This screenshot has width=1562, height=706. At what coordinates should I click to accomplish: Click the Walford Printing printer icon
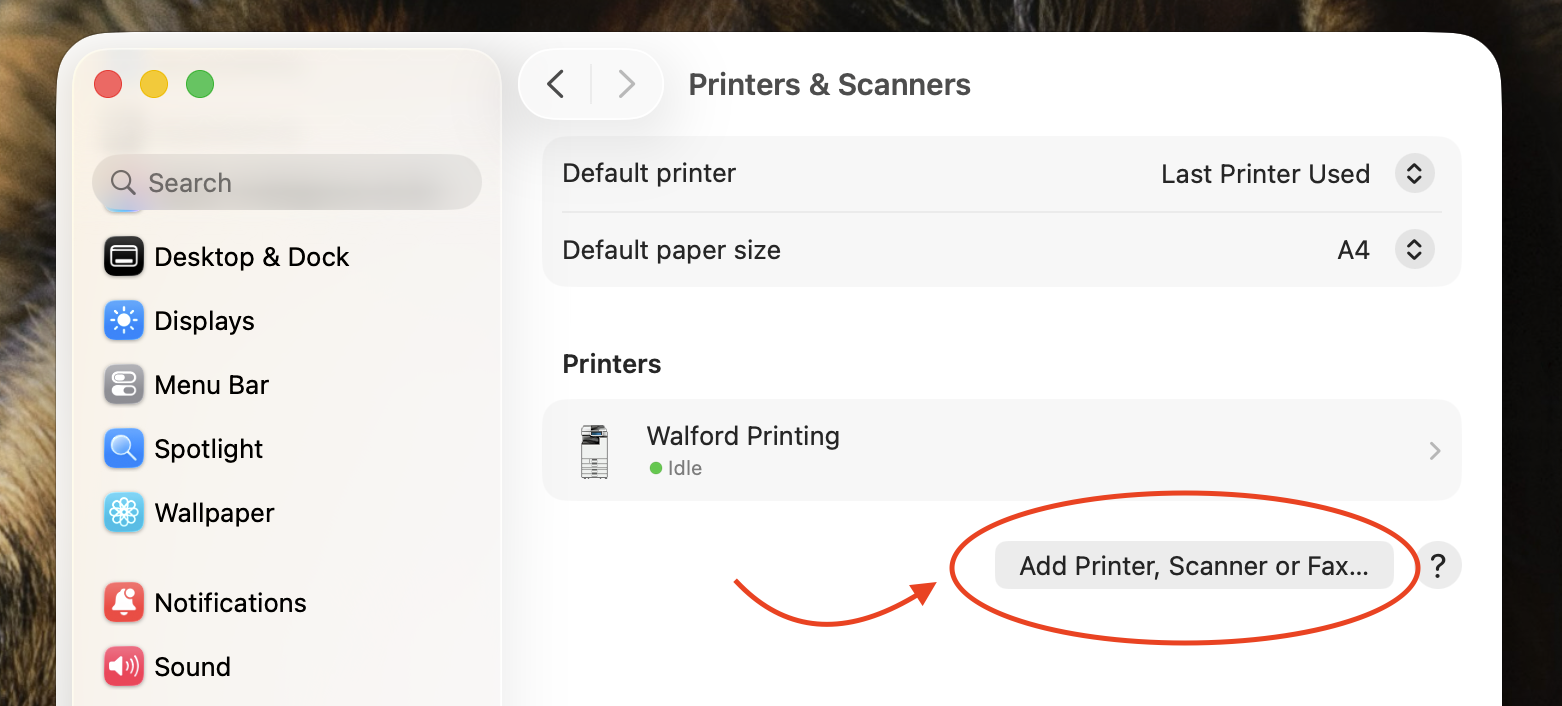[594, 451]
